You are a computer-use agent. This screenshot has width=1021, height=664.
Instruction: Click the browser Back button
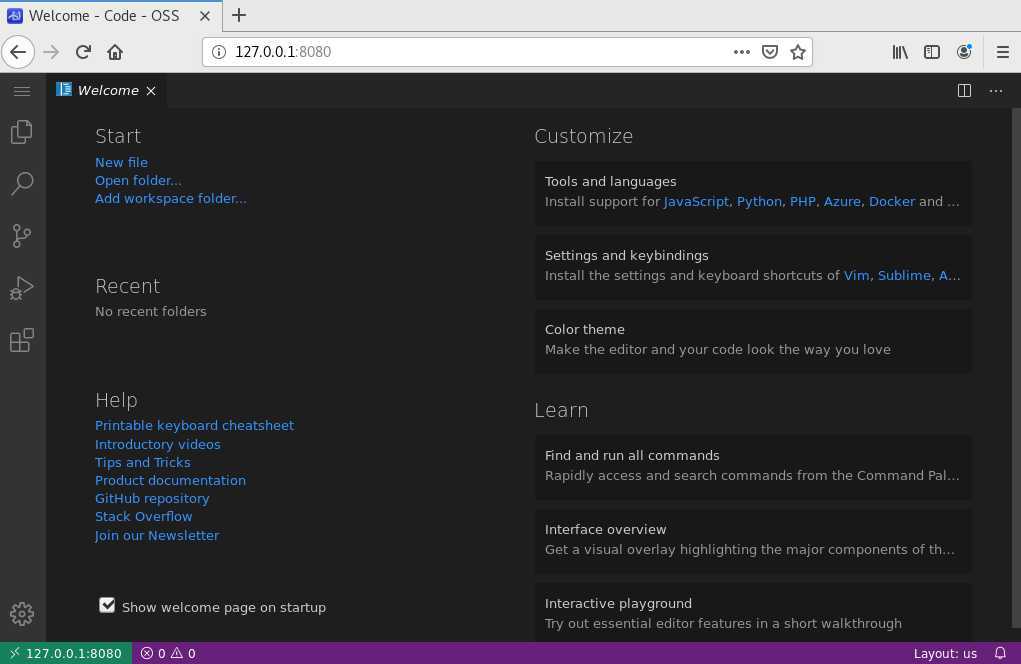point(18,52)
